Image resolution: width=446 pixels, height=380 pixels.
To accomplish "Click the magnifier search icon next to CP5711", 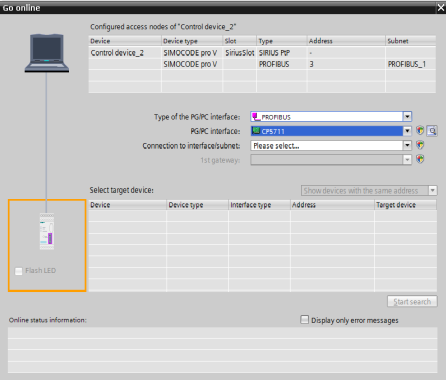I will pyautogui.click(x=432, y=131).
